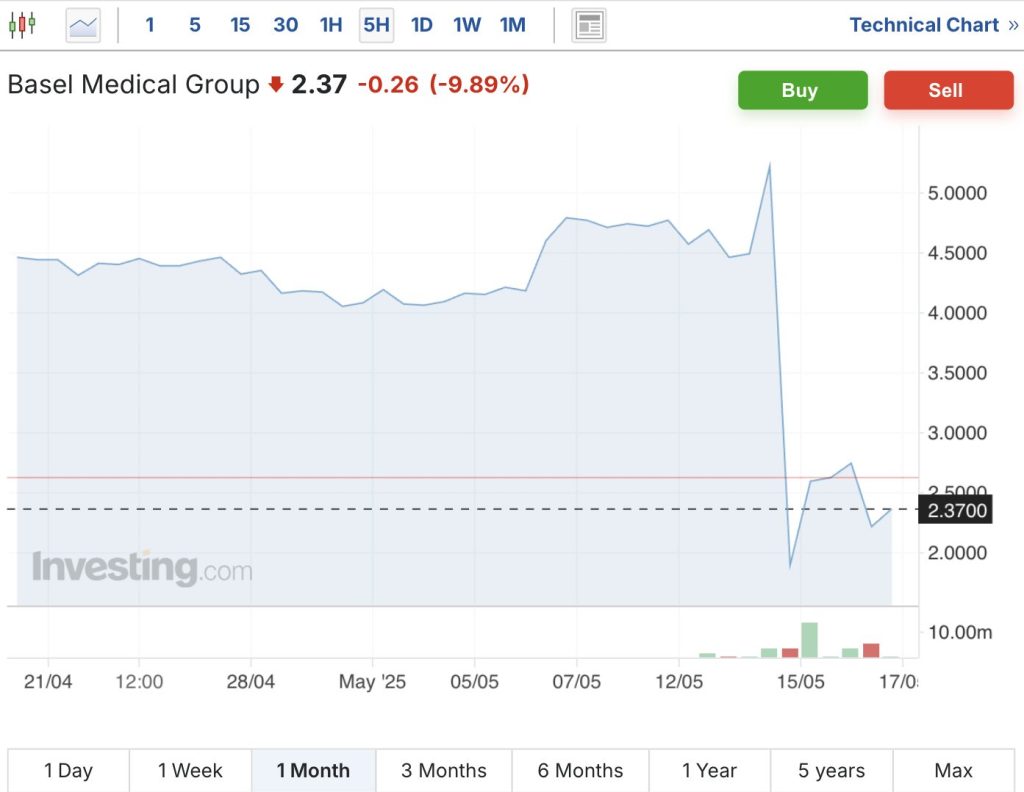Select the 1M monthly timeframe
The image size is (1024, 792).
pyautogui.click(x=512, y=24)
